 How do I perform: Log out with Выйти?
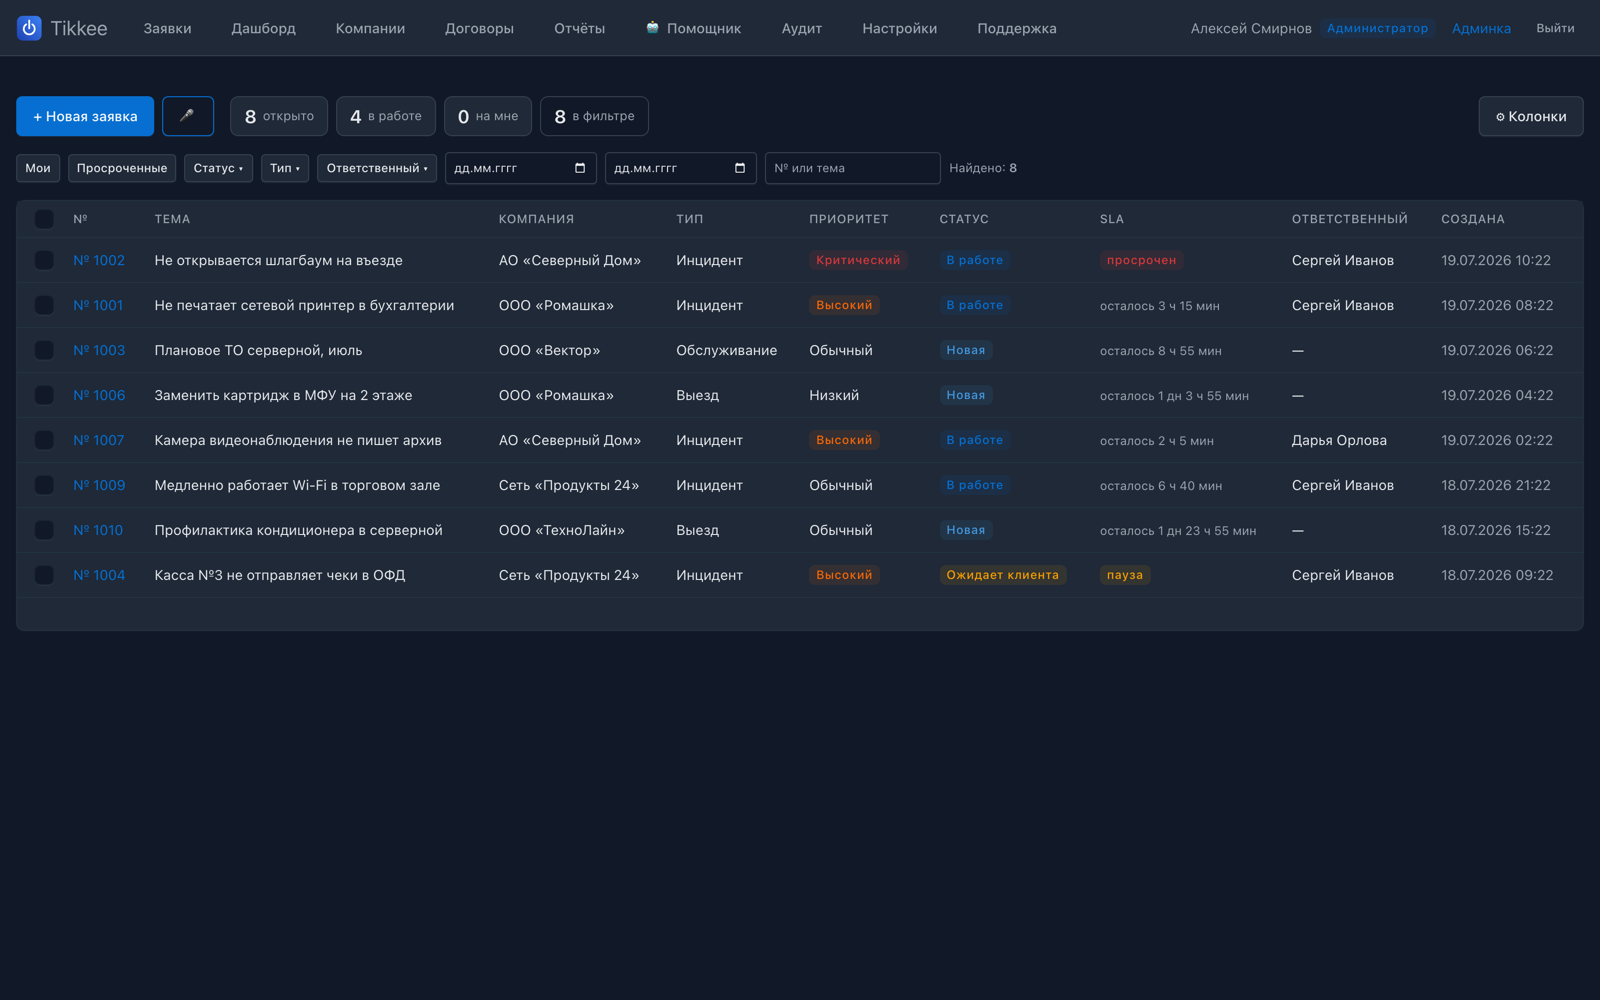1555,28
